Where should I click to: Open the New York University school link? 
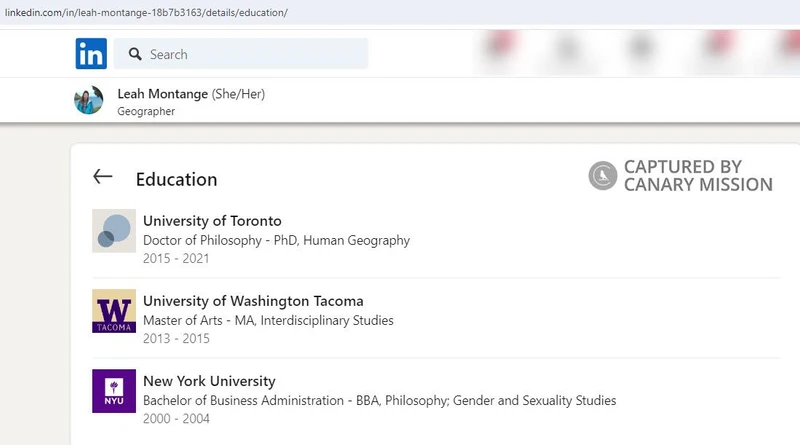209,381
